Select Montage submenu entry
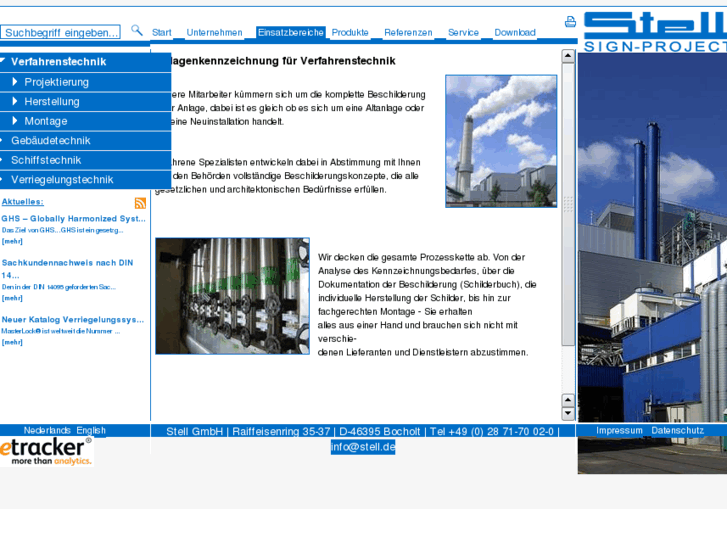727x545 pixels. click(x=46, y=121)
